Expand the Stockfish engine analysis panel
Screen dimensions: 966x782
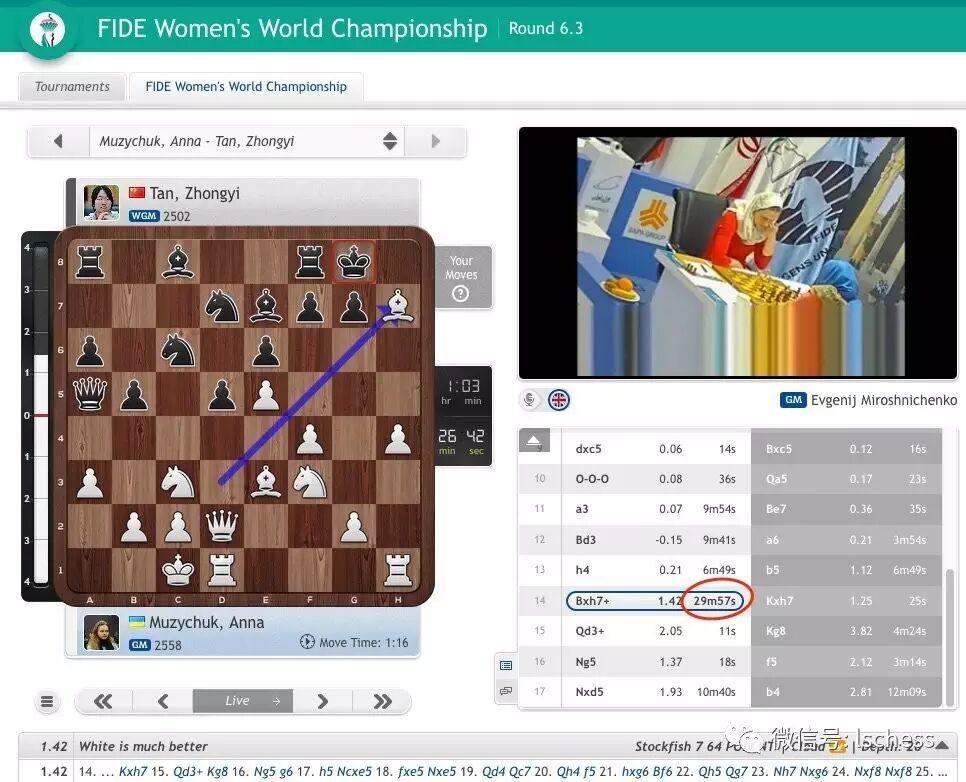click(942, 746)
